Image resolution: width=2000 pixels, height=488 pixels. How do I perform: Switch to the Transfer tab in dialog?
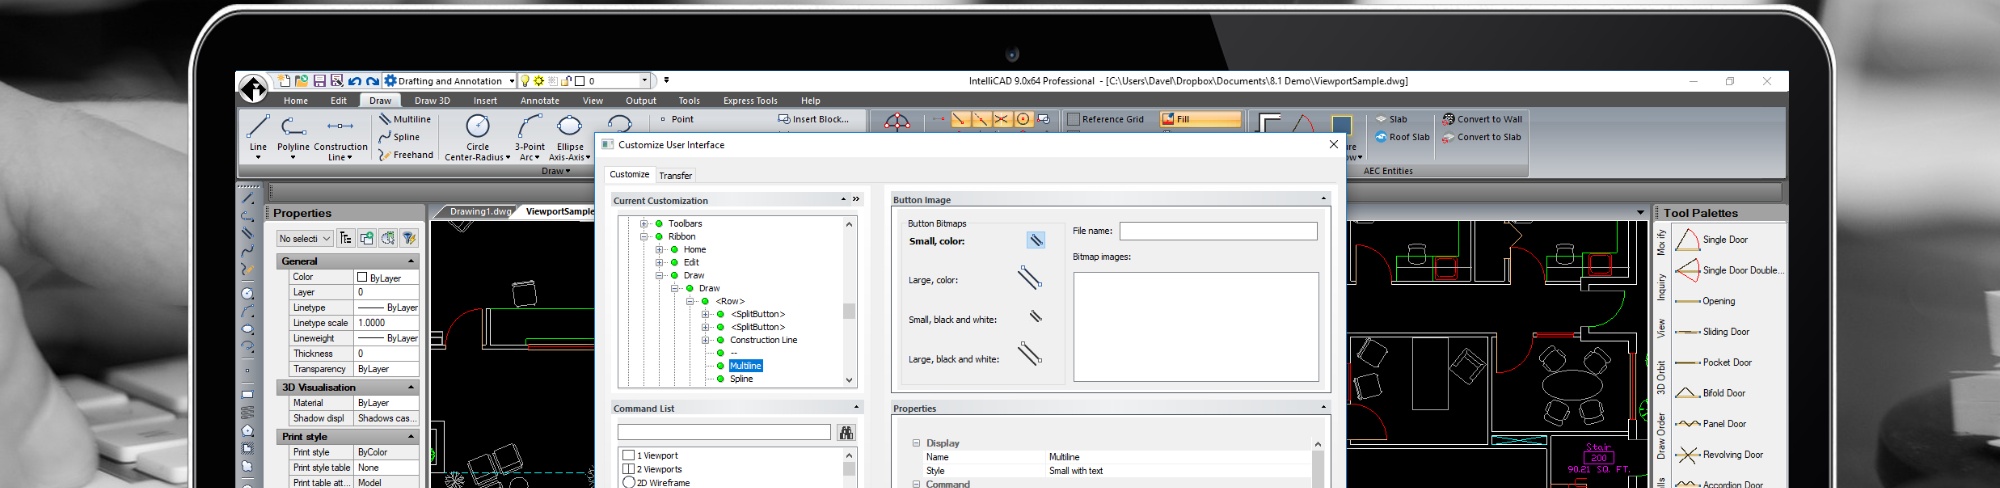(x=675, y=175)
